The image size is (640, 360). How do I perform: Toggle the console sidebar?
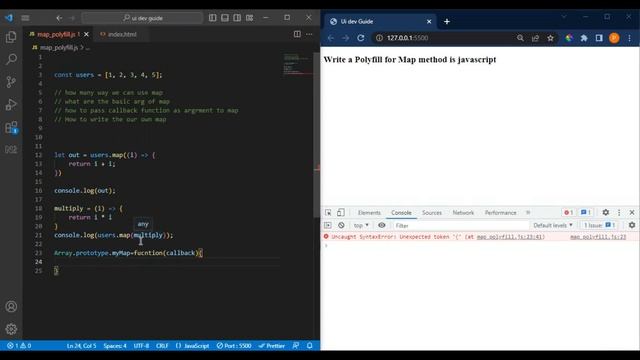(328, 225)
